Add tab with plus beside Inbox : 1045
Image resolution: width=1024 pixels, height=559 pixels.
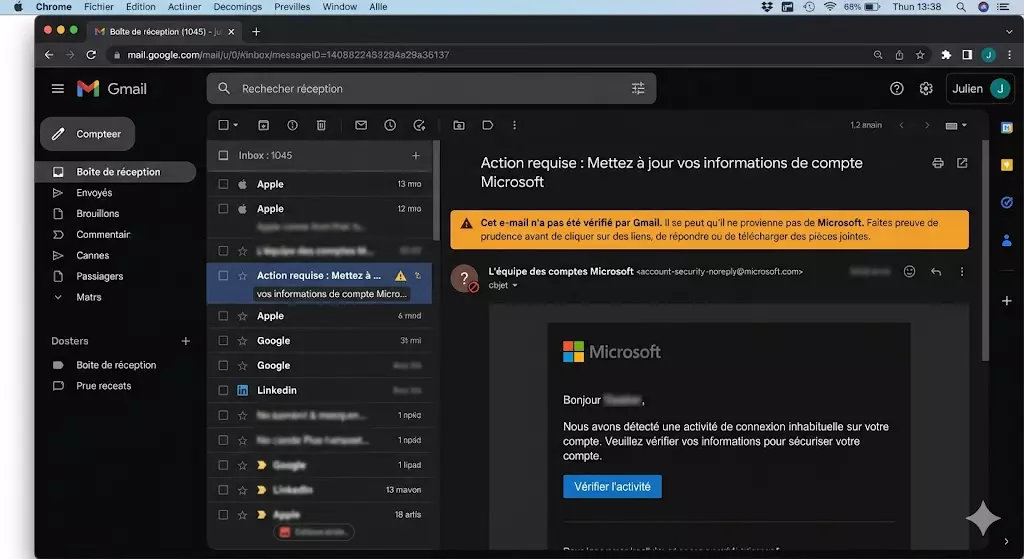pyautogui.click(x=415, y=155)
